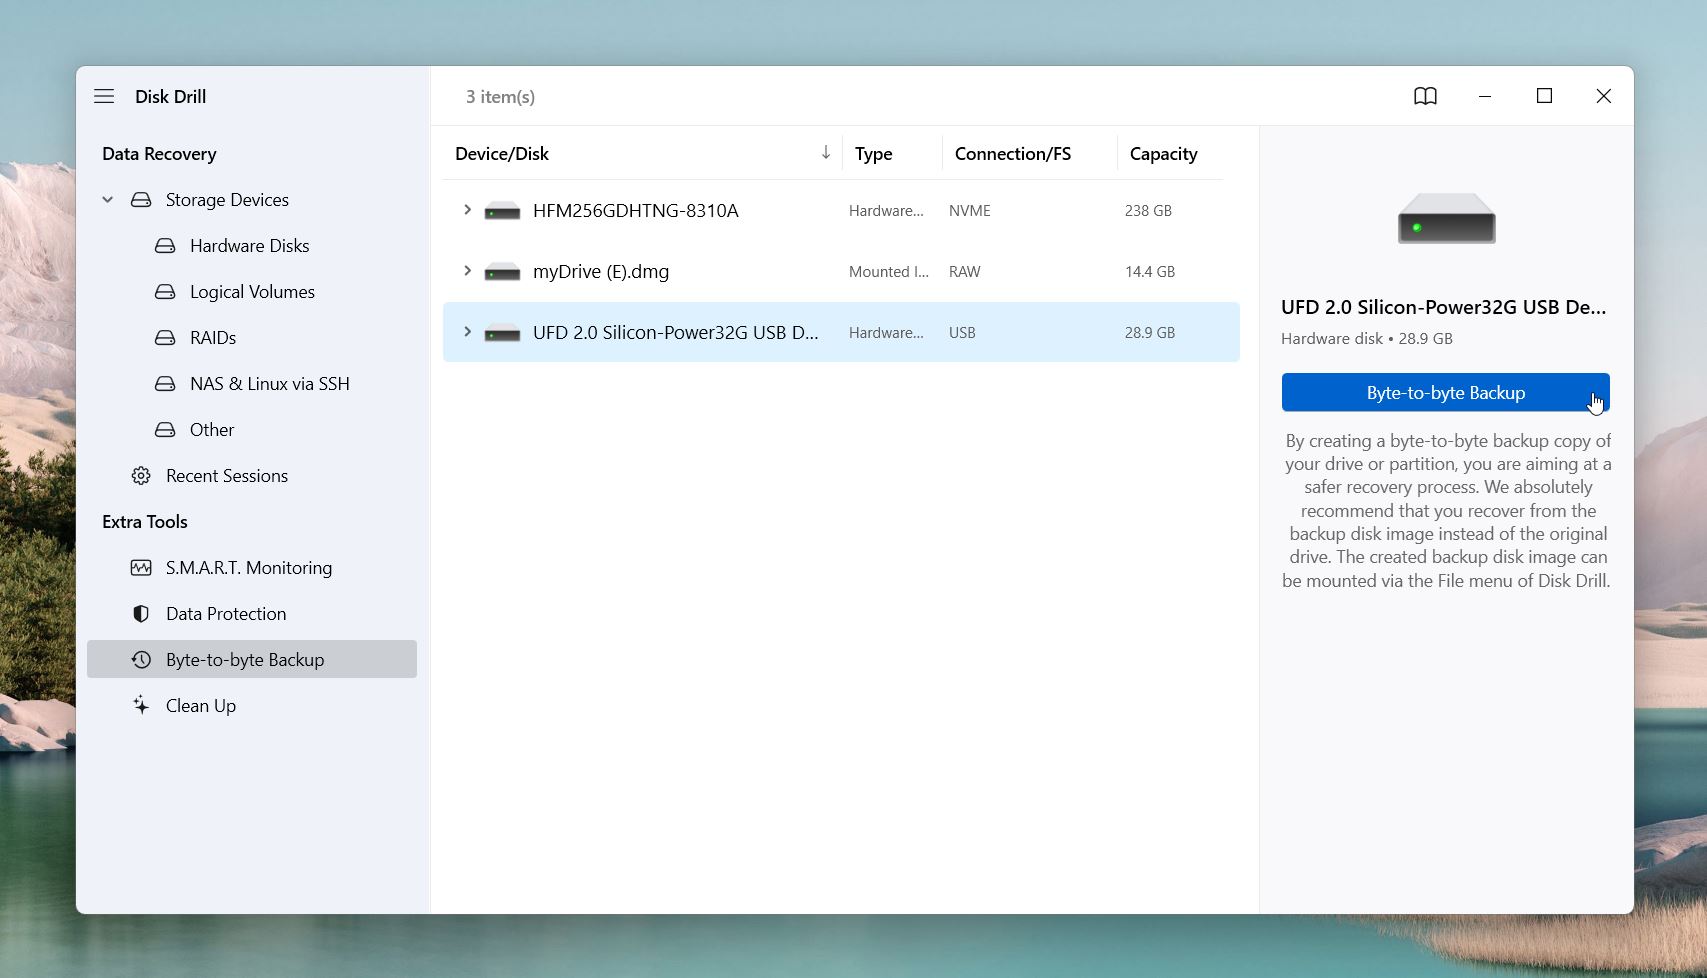Select Byte-to-byte Backup in sidebar
The height and width of the screenshot is (978, 1707).
click(x=252, y=659)
